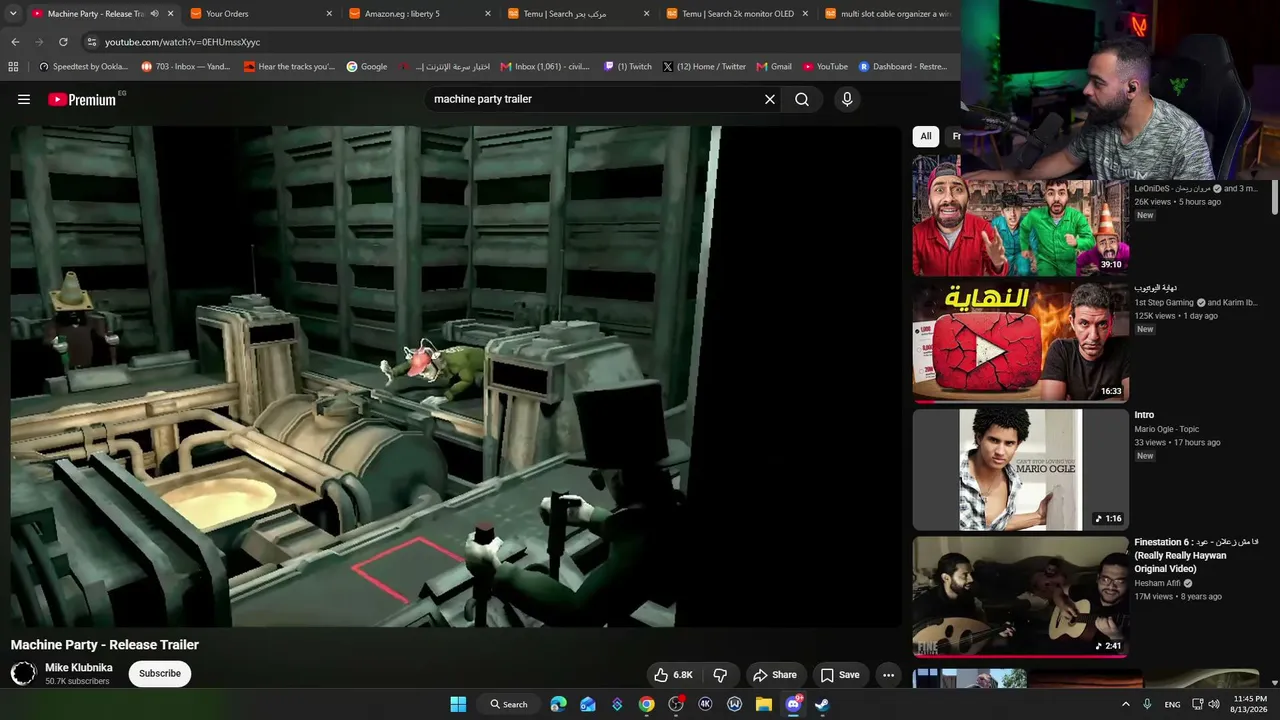This screenshot has height=720, width=1280.
Task: Switch to the Amazon.eg liberty 5 tab
Action: click(x=417, y=14)
